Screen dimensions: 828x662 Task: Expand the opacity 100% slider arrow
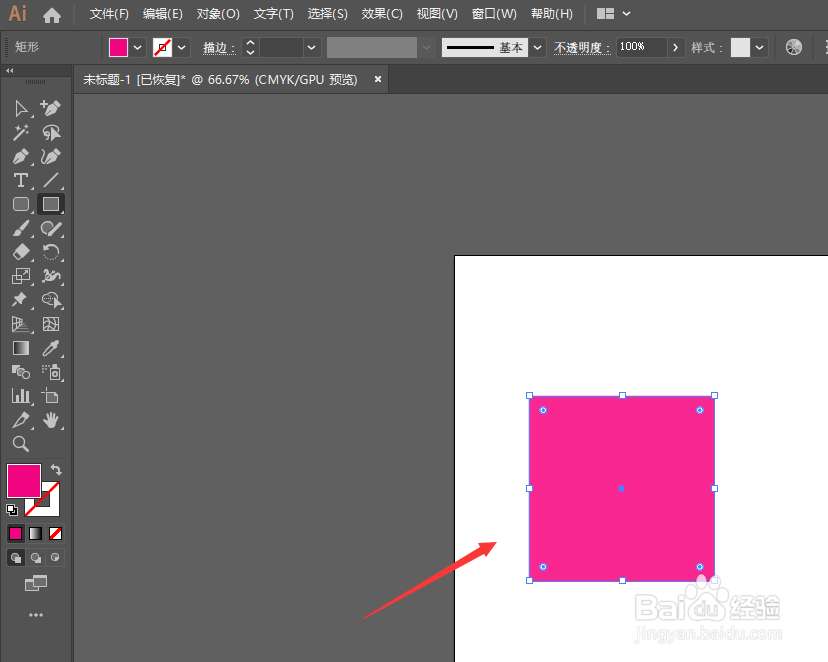coord(675,48)
